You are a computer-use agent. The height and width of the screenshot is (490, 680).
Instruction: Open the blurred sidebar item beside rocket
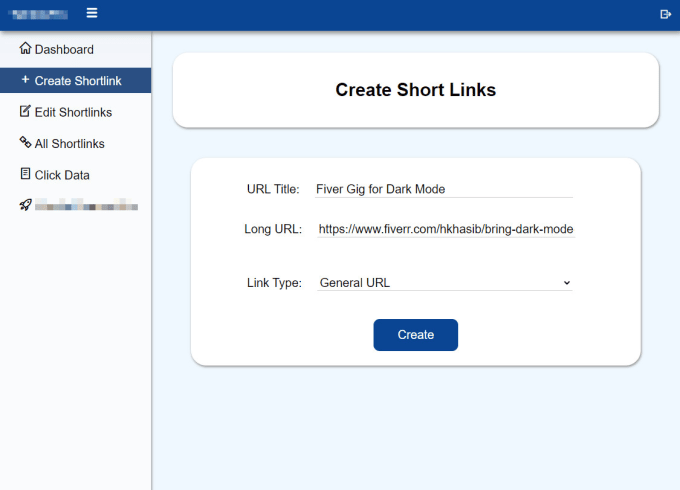(x=86, y=205)
